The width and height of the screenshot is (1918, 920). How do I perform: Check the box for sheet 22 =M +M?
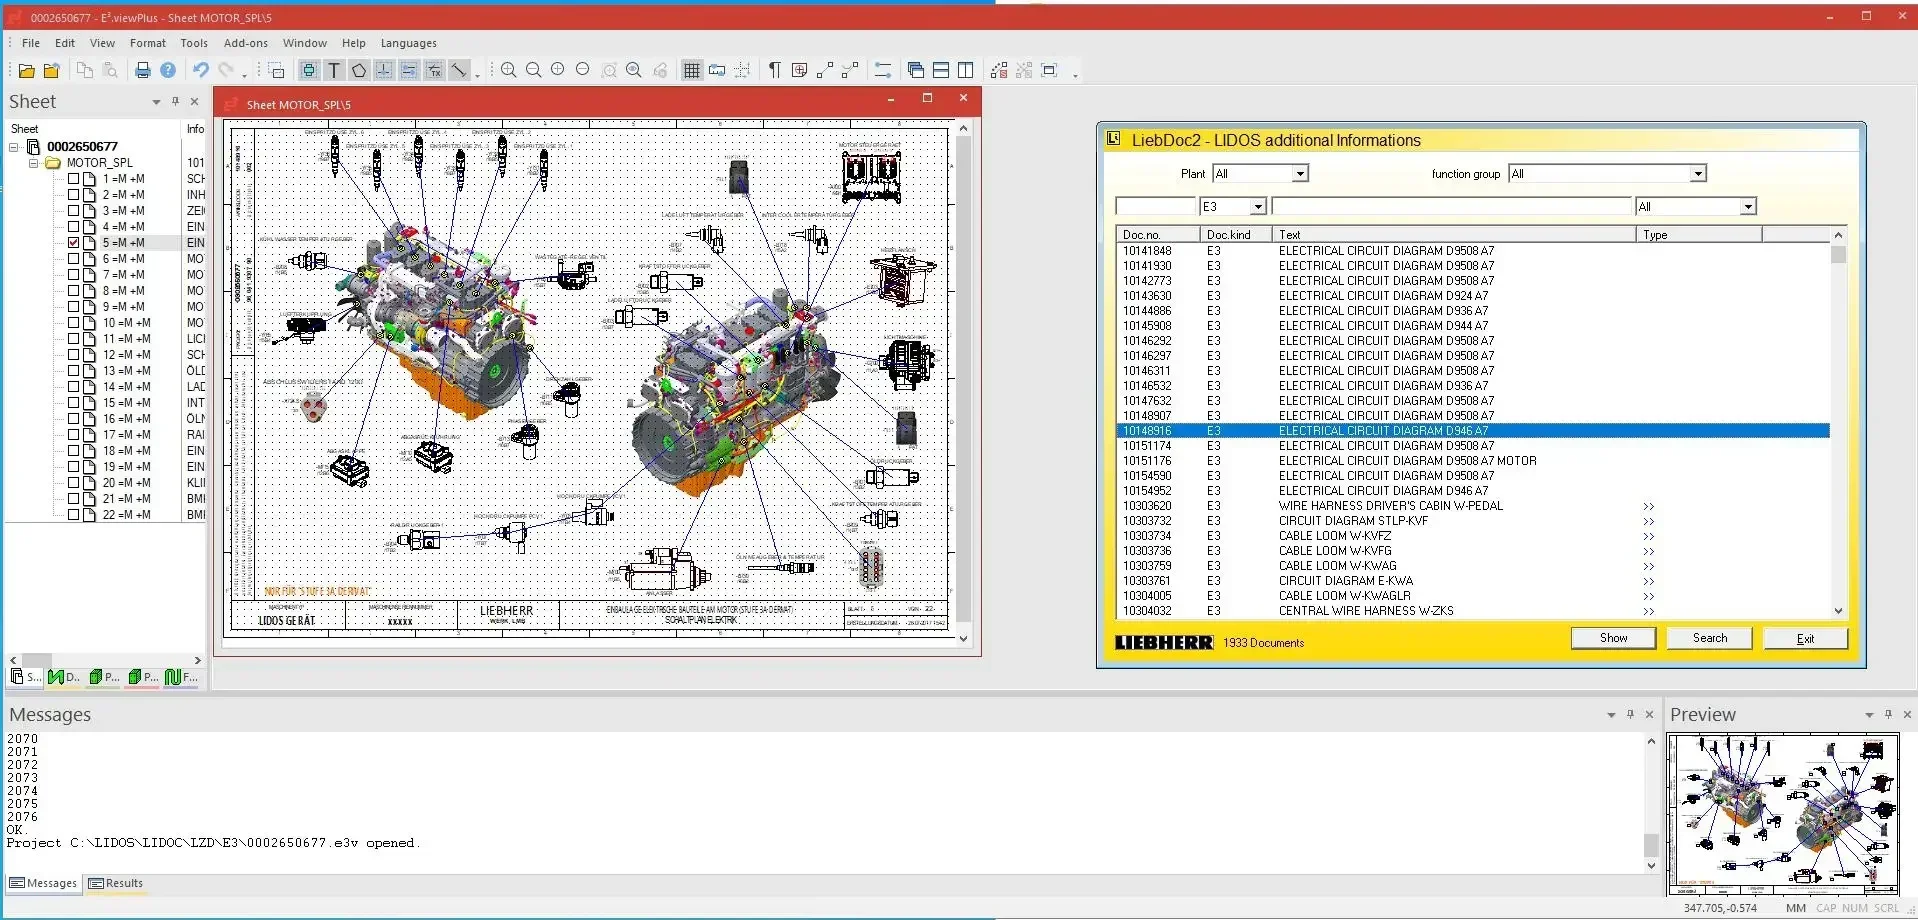click(73, 515)
